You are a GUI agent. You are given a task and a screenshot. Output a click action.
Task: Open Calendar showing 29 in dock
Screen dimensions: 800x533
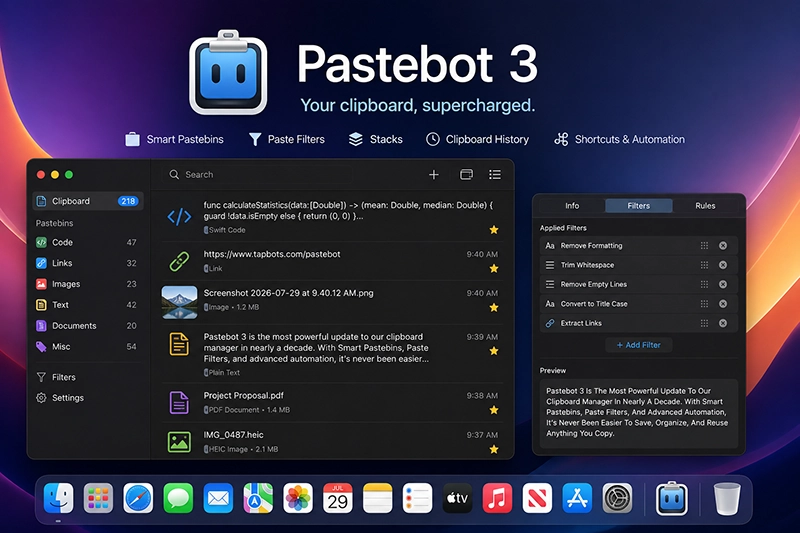(x=338, y=498)
